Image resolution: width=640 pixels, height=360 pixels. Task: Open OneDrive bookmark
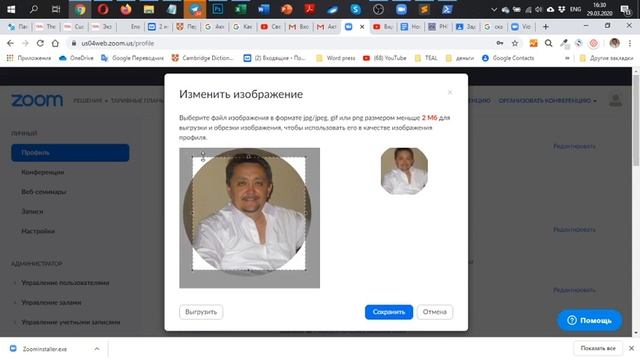pyautogui.click(x=76, y=58)
